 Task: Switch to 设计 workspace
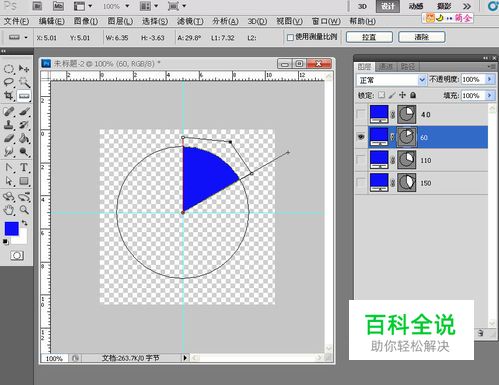[388, 6]
